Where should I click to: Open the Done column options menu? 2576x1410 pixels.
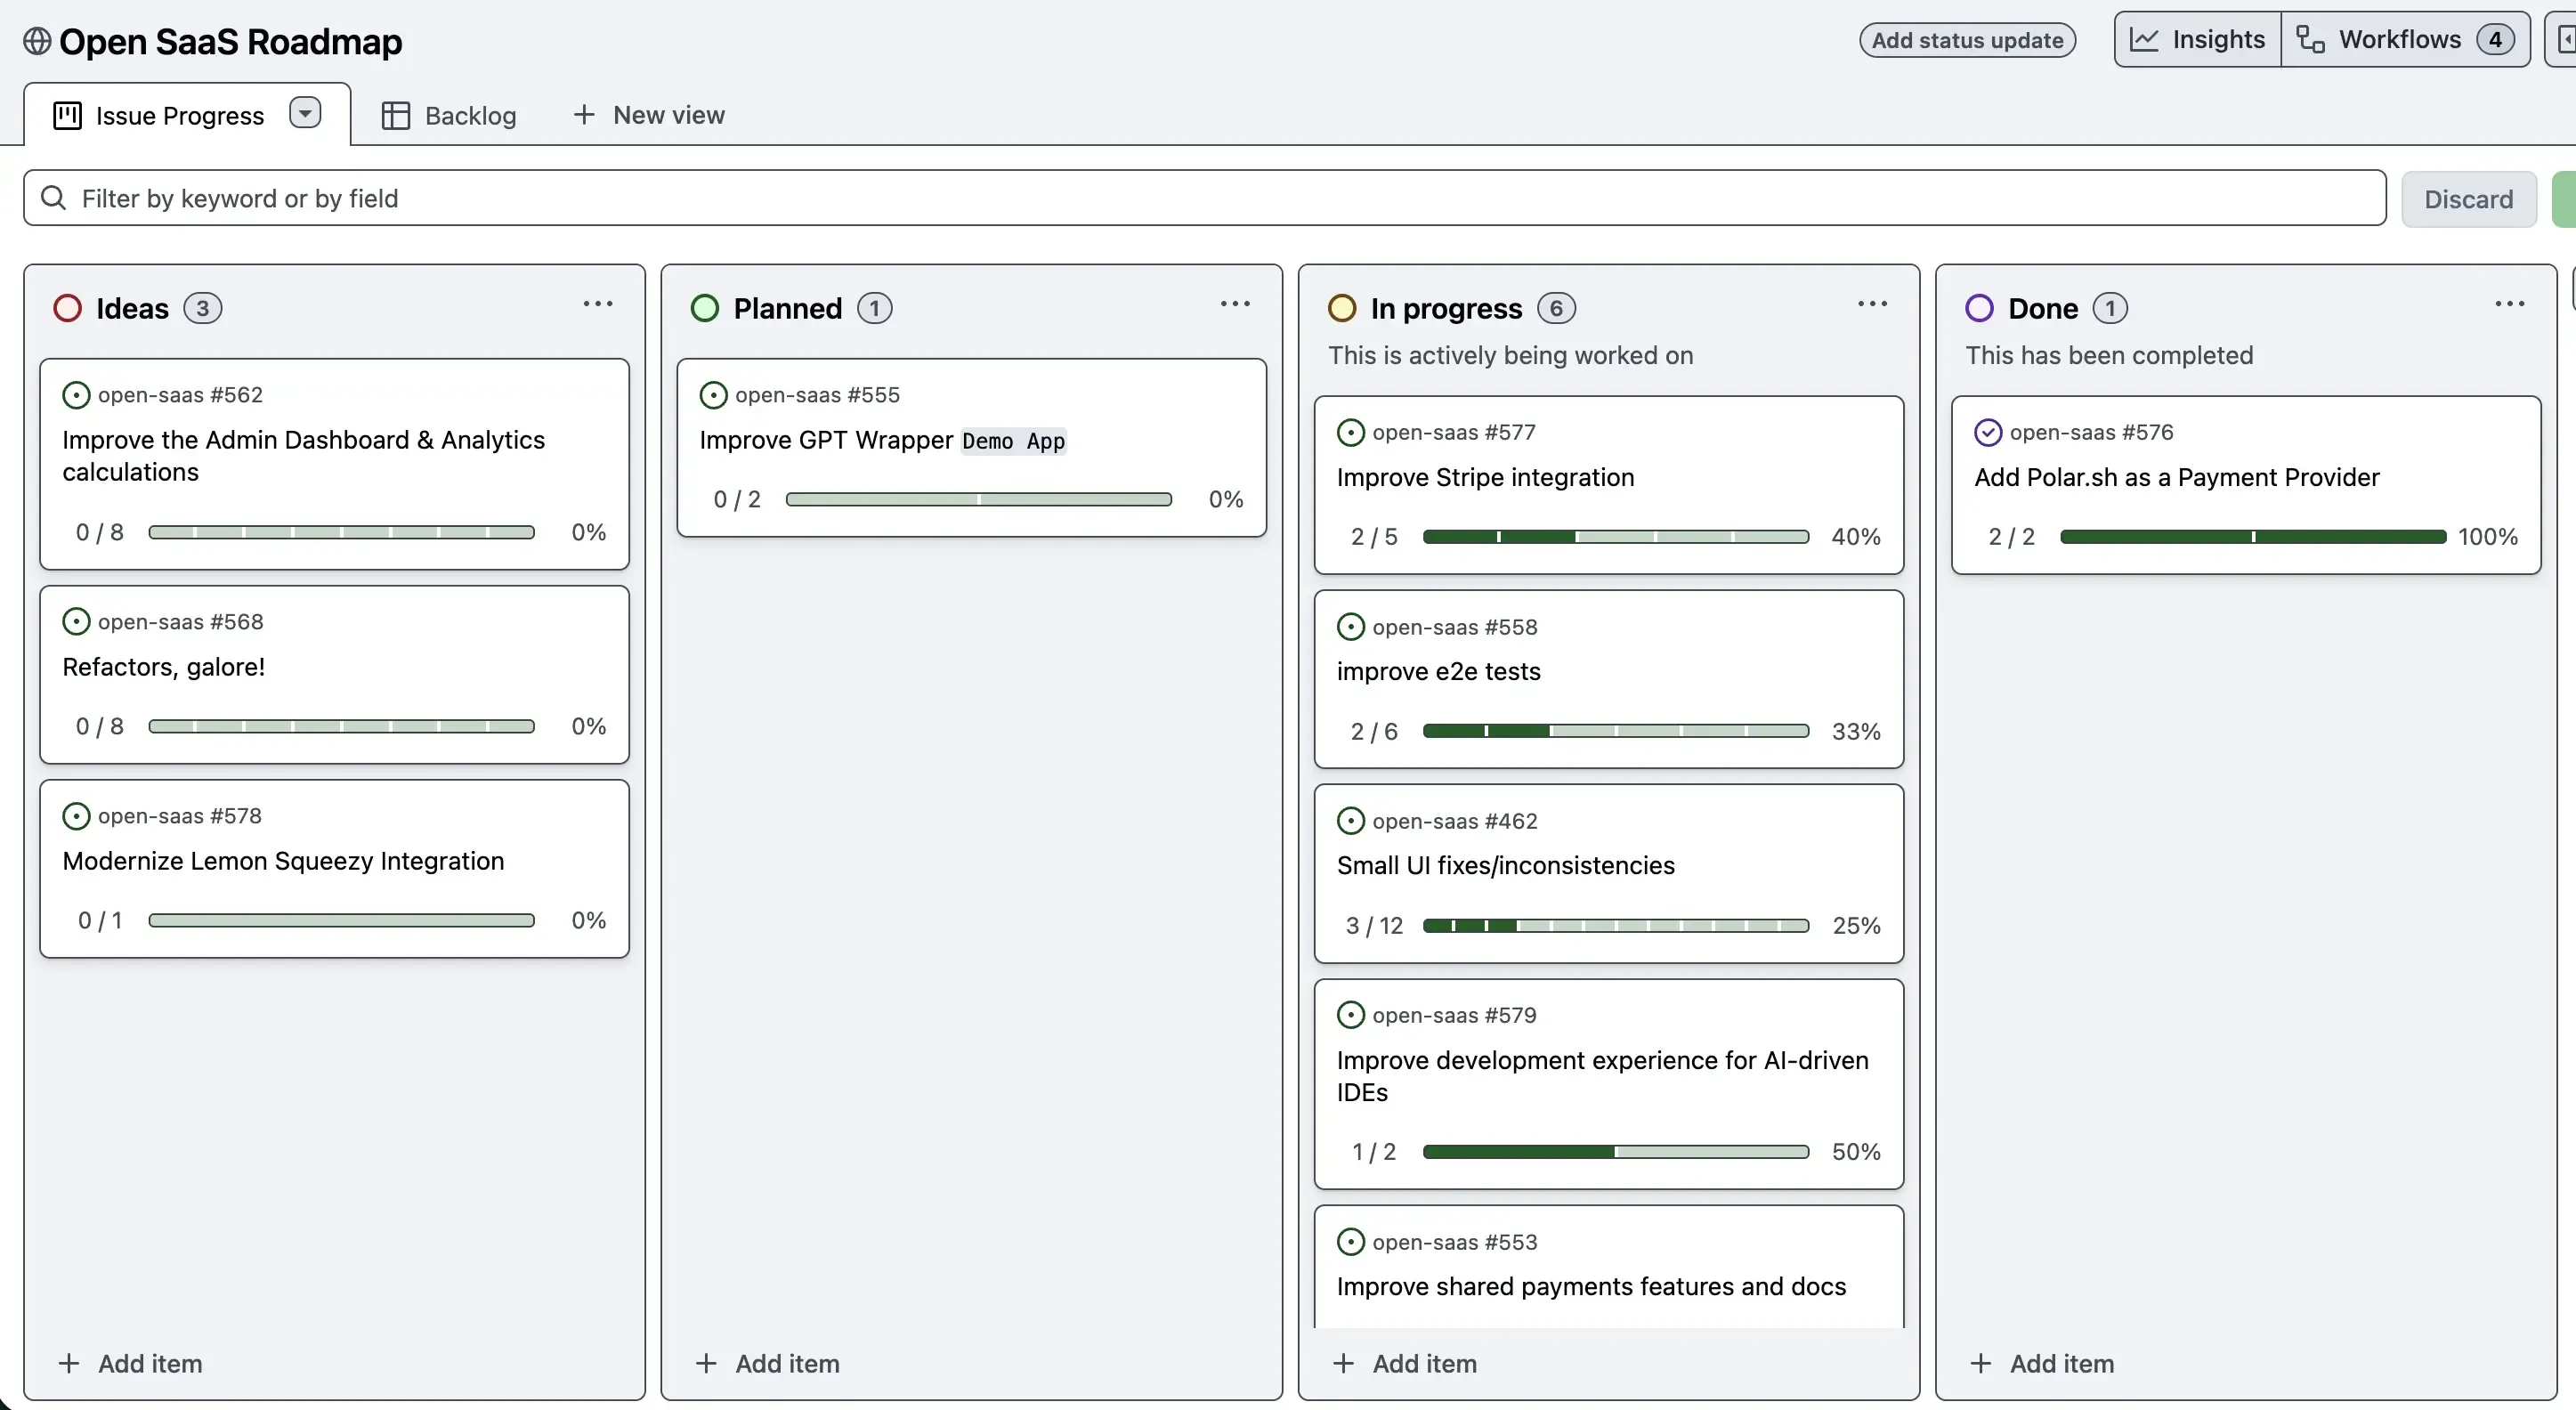2509,303
